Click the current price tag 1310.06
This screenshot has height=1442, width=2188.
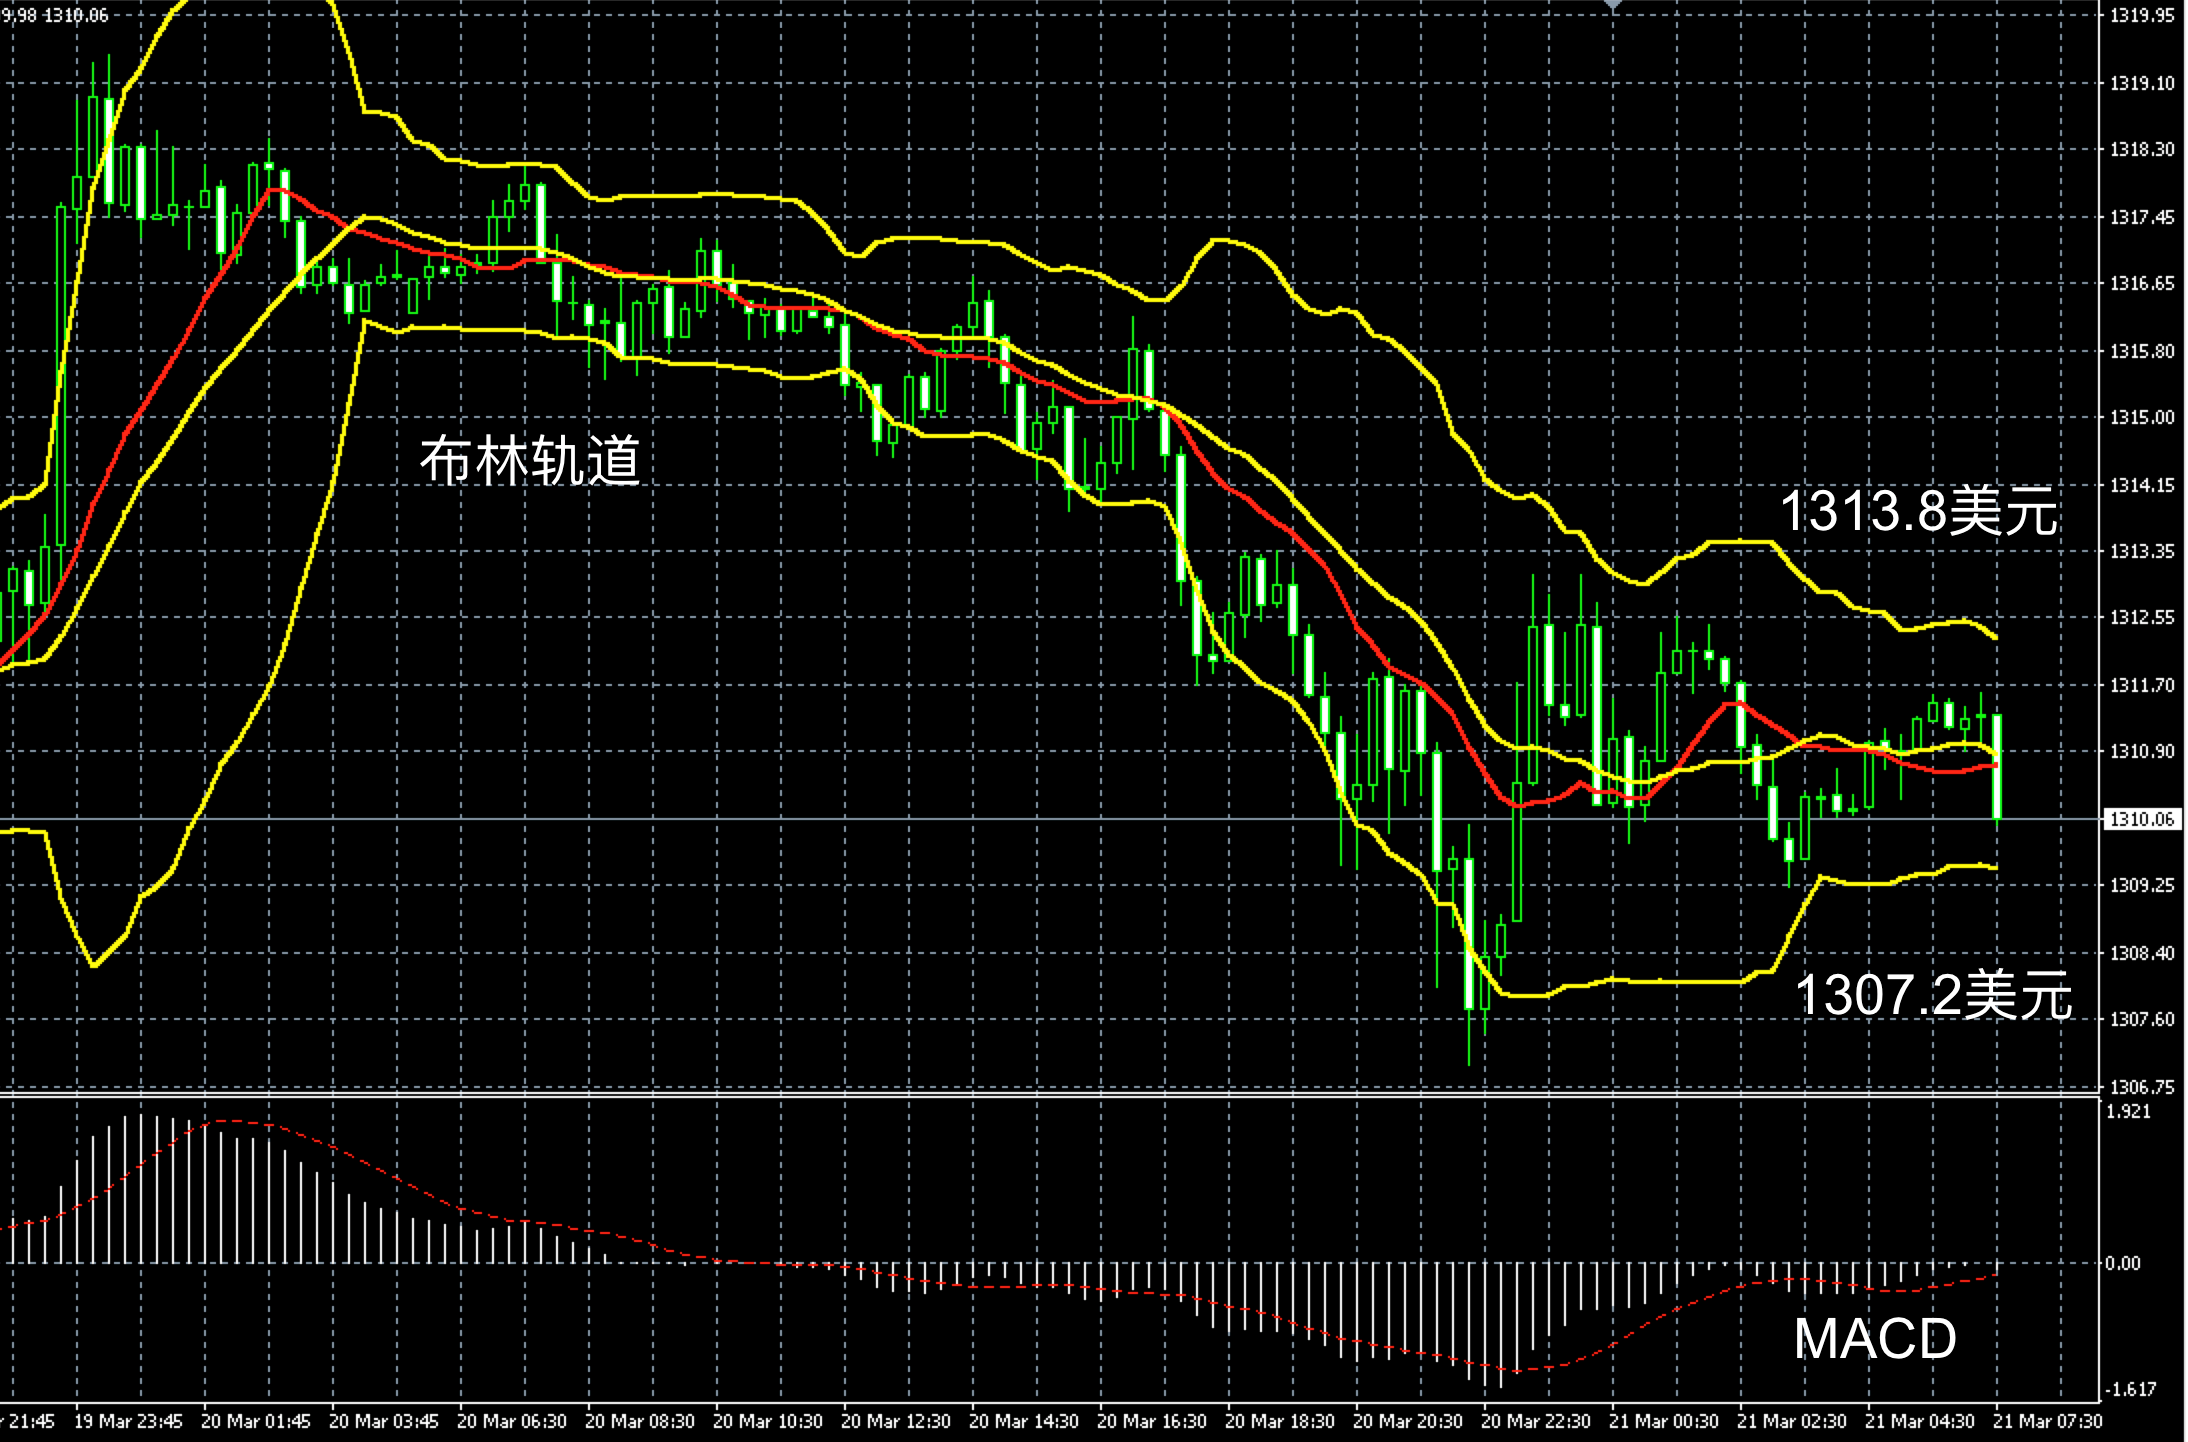[x=2141, y=820]
